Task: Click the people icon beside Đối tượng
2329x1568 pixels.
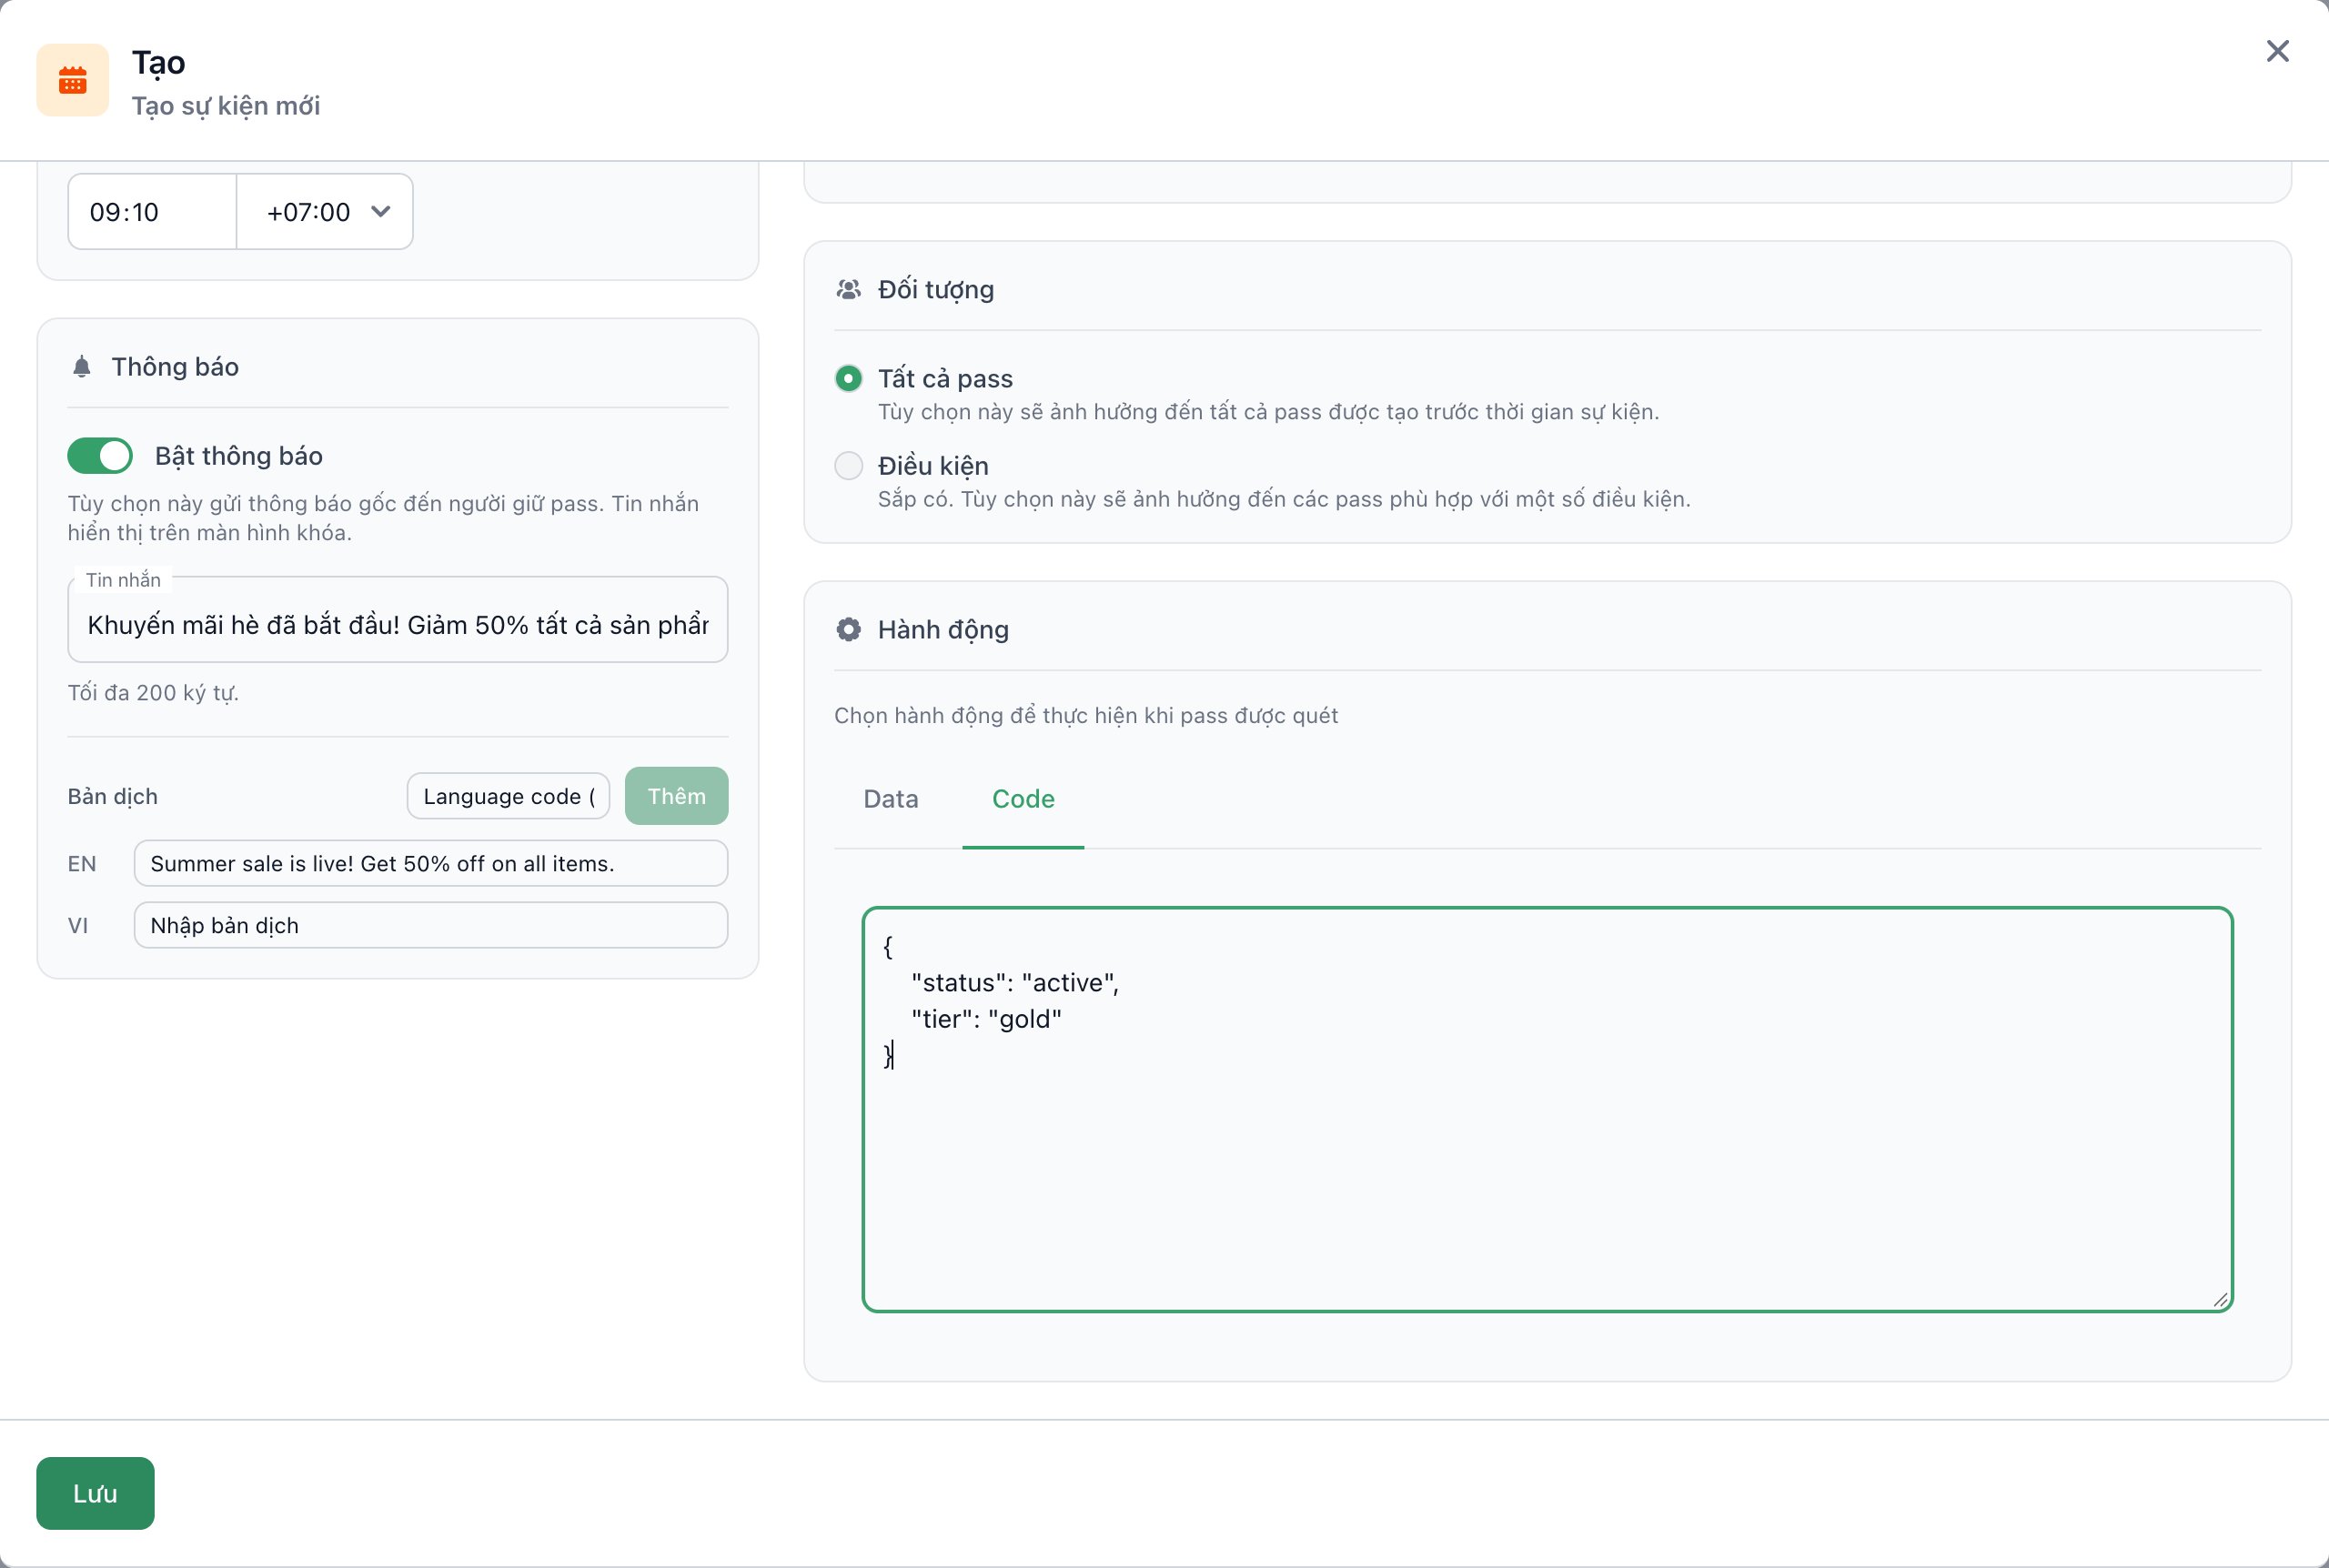Action: (x=848, y=290)
